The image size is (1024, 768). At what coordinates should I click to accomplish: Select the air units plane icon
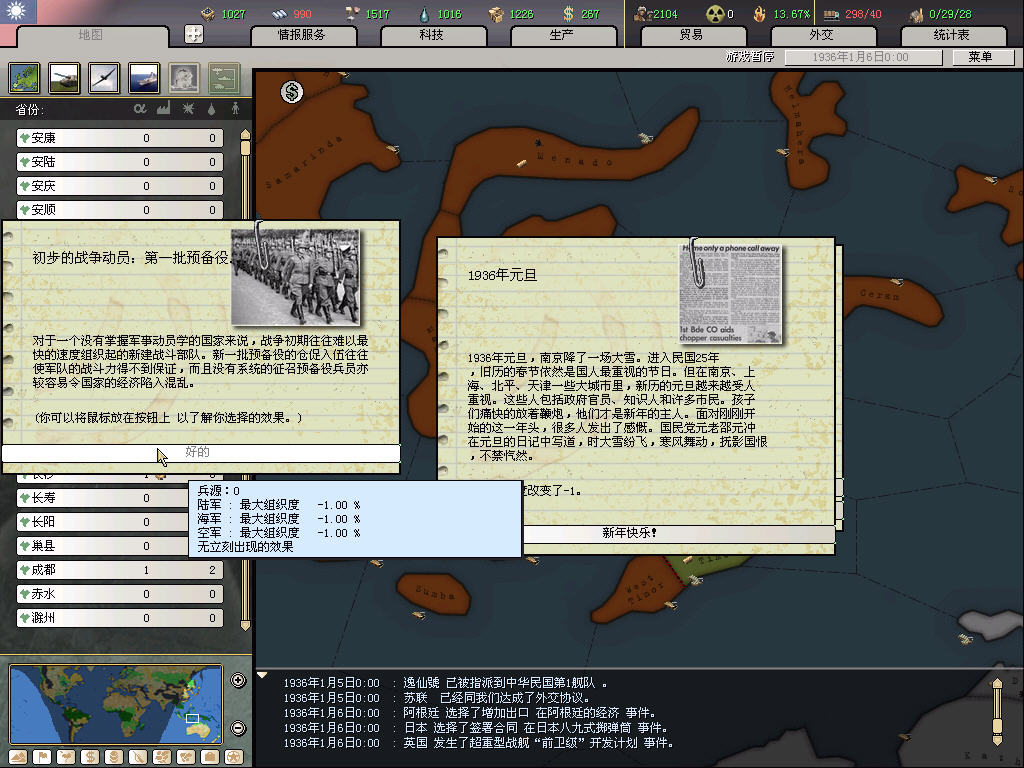pos(104,78)
